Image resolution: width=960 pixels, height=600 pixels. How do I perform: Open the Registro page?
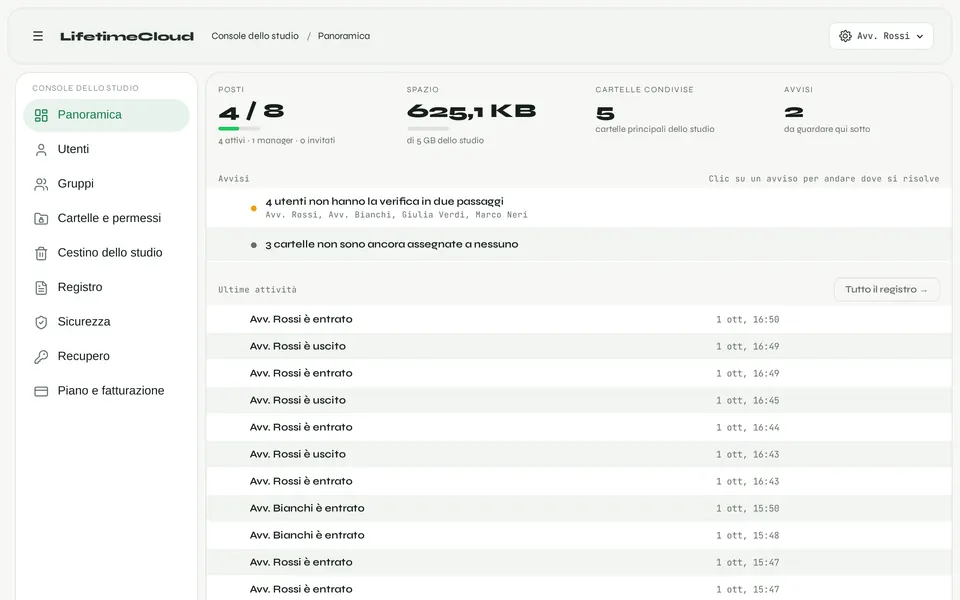coord(107,287)
